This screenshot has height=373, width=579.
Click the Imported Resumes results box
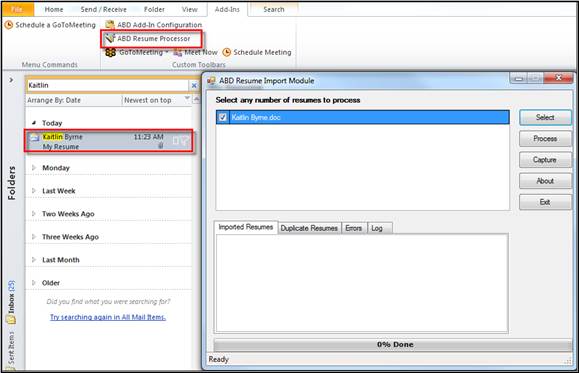pyautogui.click(x=362, y=284)
